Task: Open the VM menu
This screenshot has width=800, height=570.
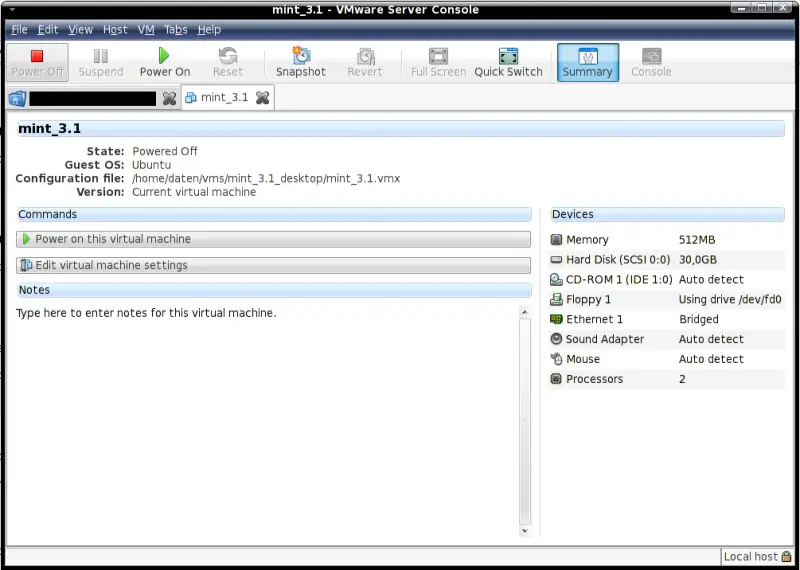Action: click(146, 30)
